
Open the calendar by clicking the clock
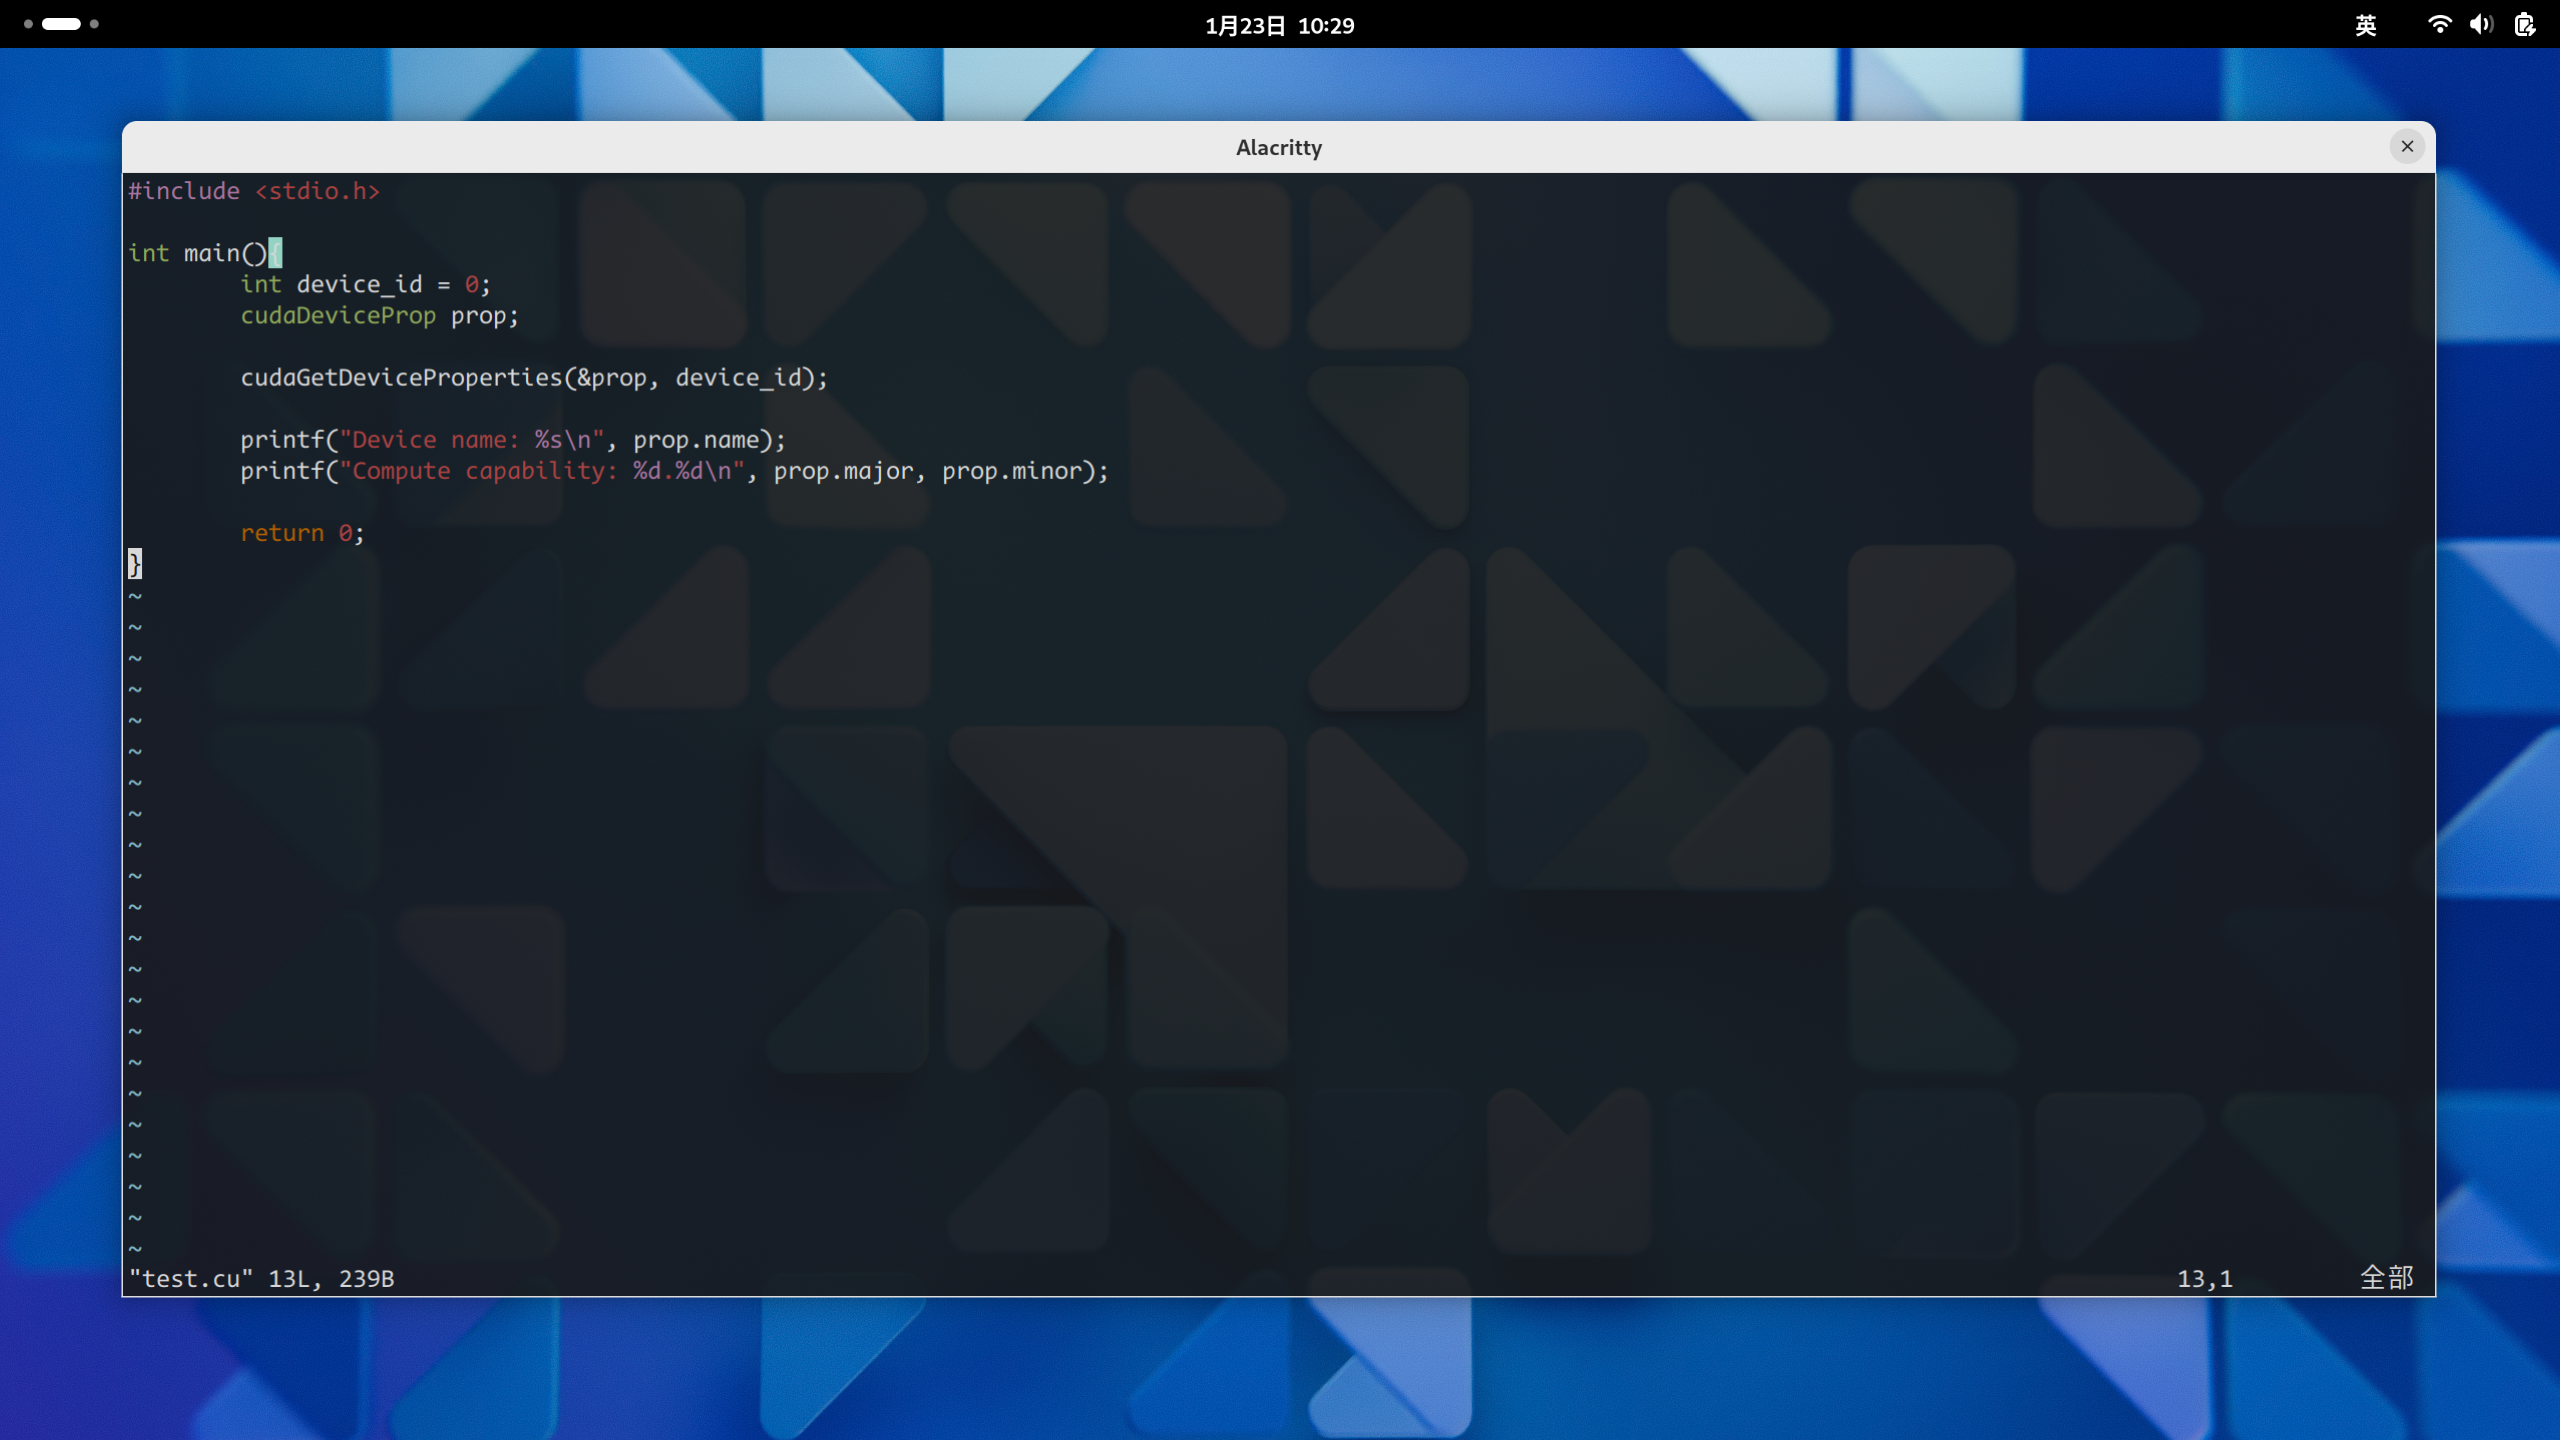tap(1279, 25)
